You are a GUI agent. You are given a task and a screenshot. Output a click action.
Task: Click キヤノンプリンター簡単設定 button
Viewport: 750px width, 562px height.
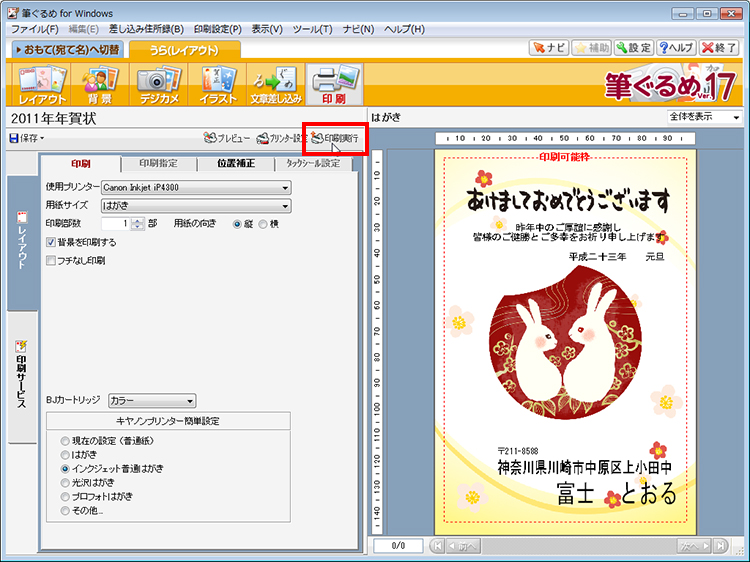168,421
